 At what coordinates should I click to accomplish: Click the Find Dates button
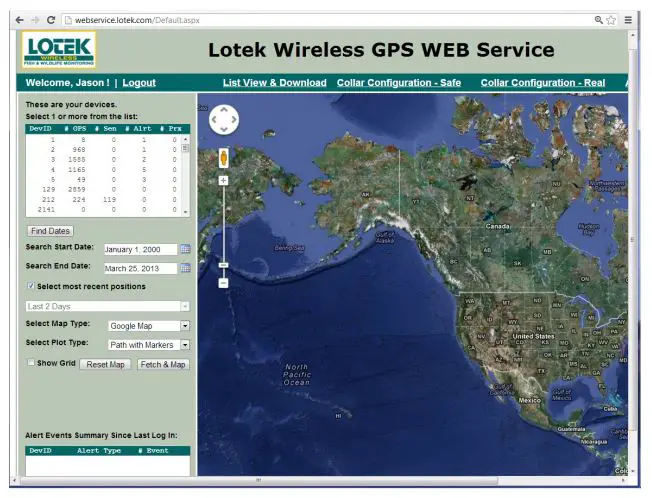(50, 231)
